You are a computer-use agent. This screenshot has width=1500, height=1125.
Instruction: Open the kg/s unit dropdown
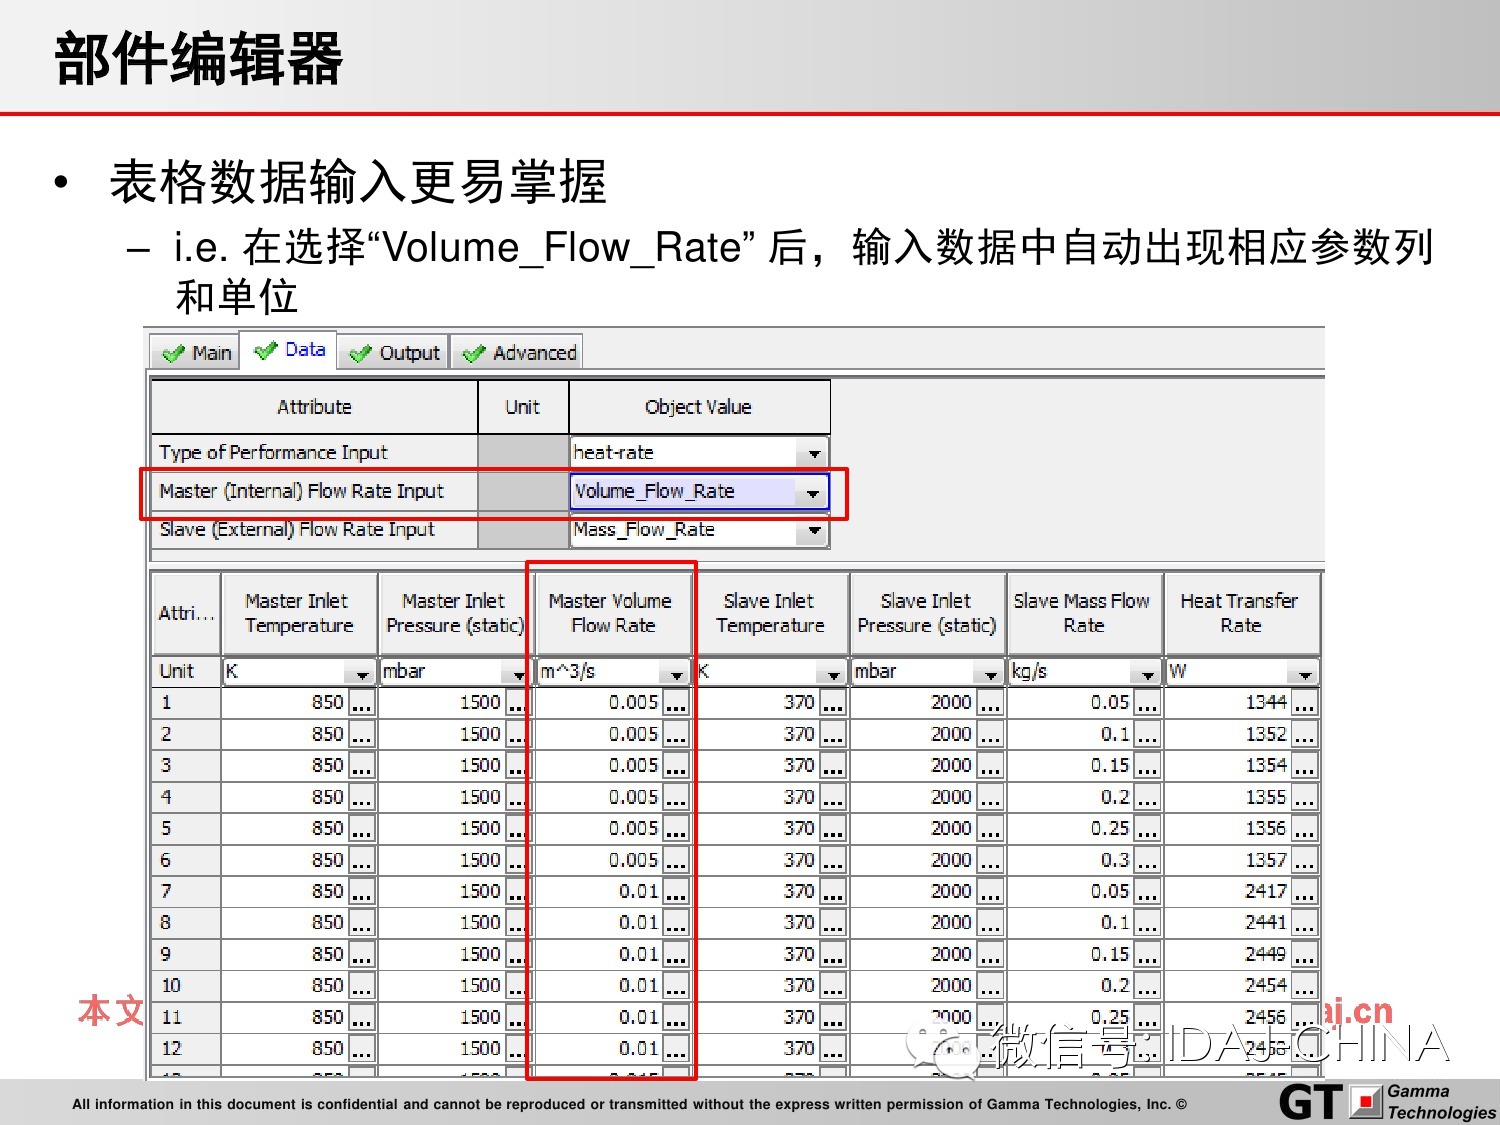pyautogui.click(x=1147, y=673)
